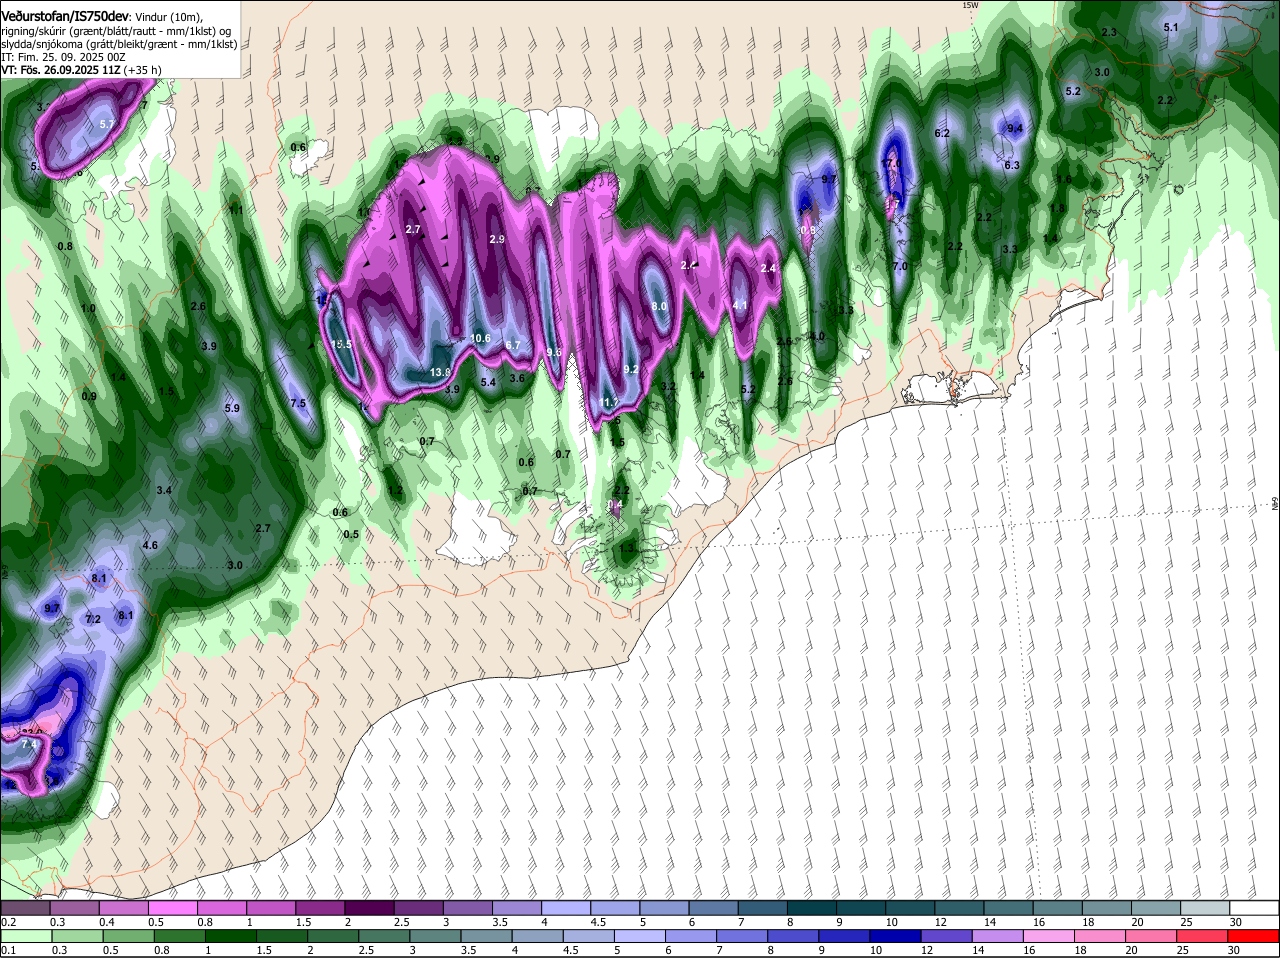Click the white swatch at 30 on upper legend
1280x958 pixels.
pos(1255,907)
